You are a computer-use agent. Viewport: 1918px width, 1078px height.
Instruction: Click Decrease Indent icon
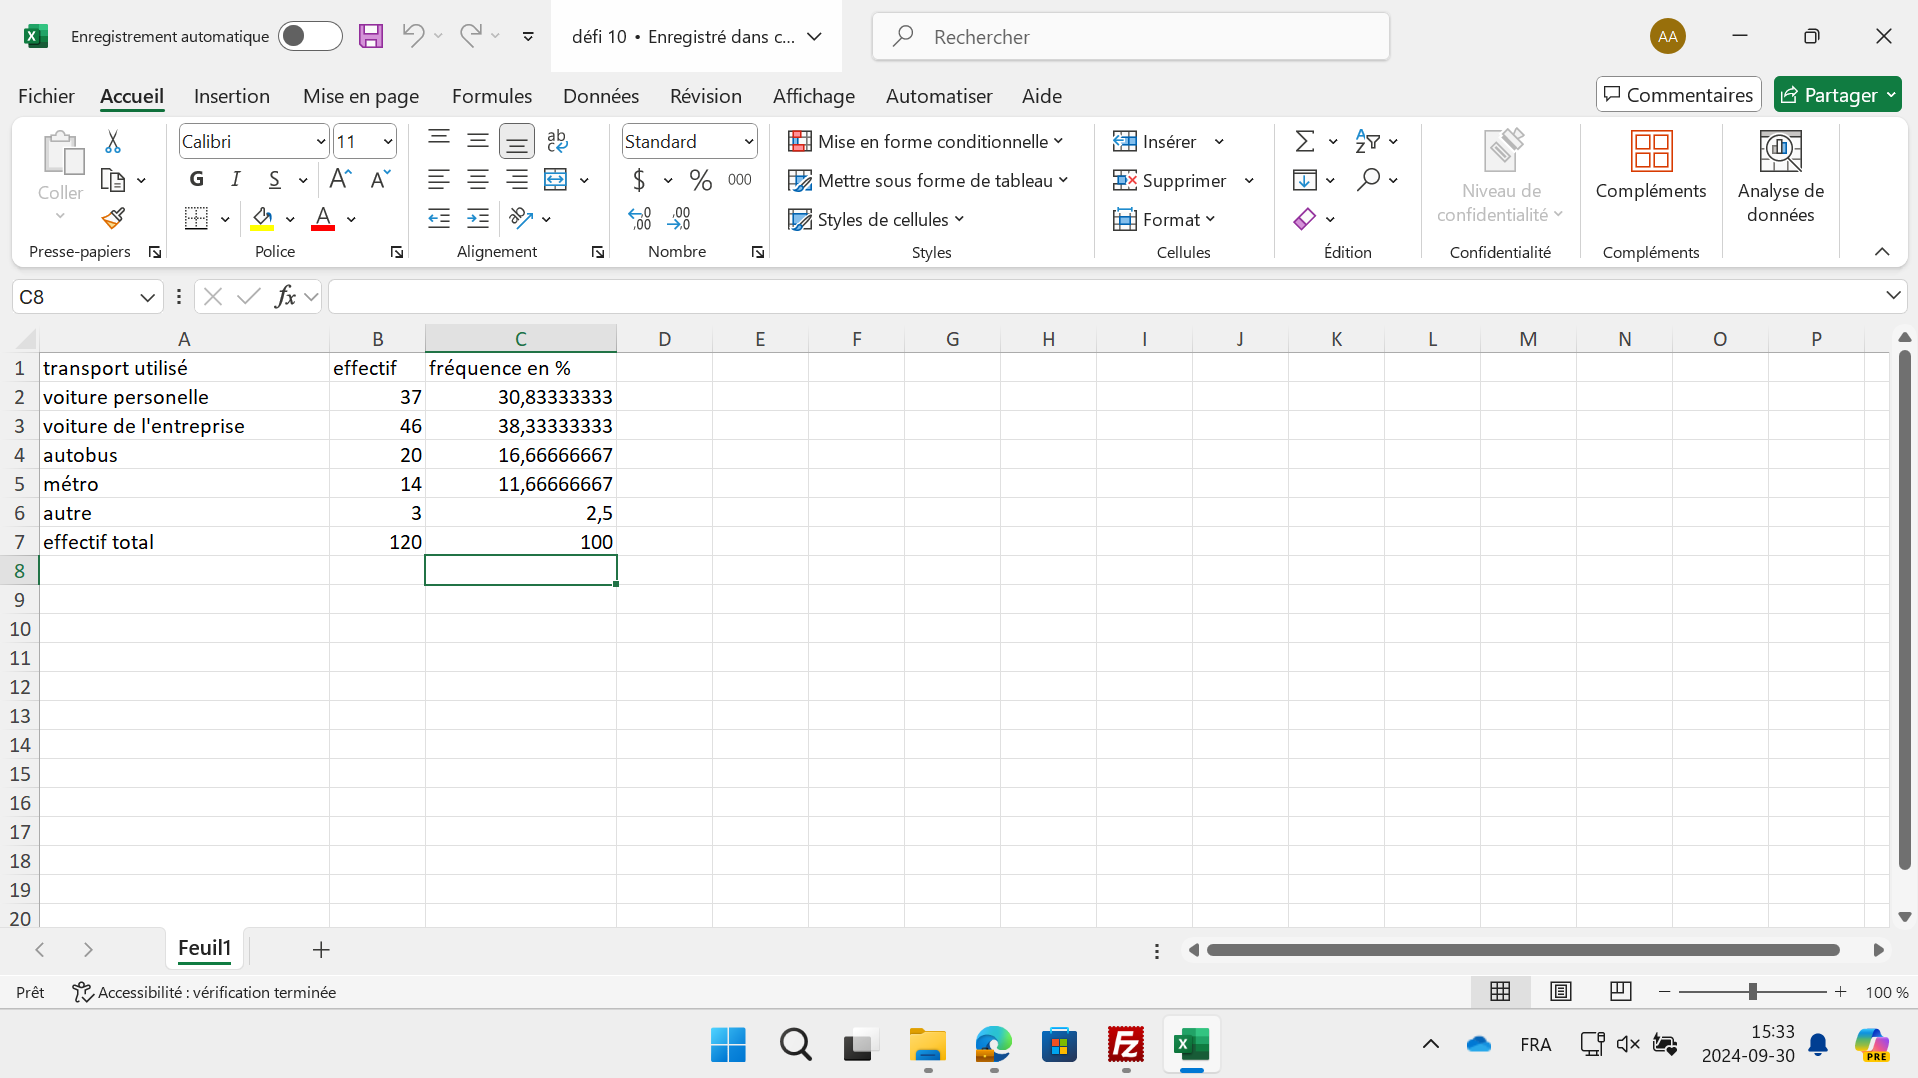click(439, 218)
